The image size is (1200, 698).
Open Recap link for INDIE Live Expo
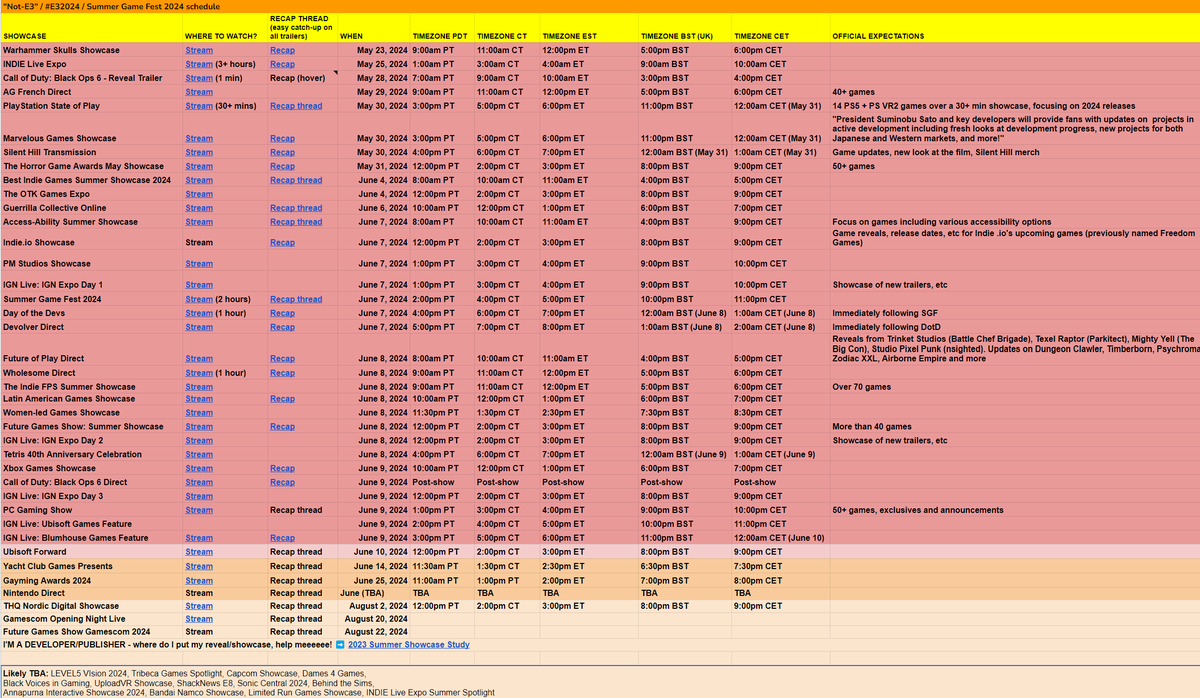(x=282, y=63)
